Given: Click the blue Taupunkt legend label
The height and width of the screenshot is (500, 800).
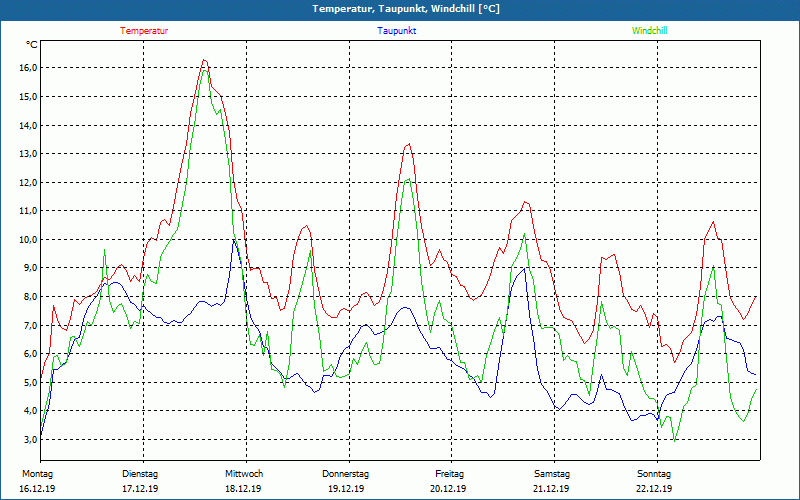Looking at the screenshot, I should tap(396, 31).
